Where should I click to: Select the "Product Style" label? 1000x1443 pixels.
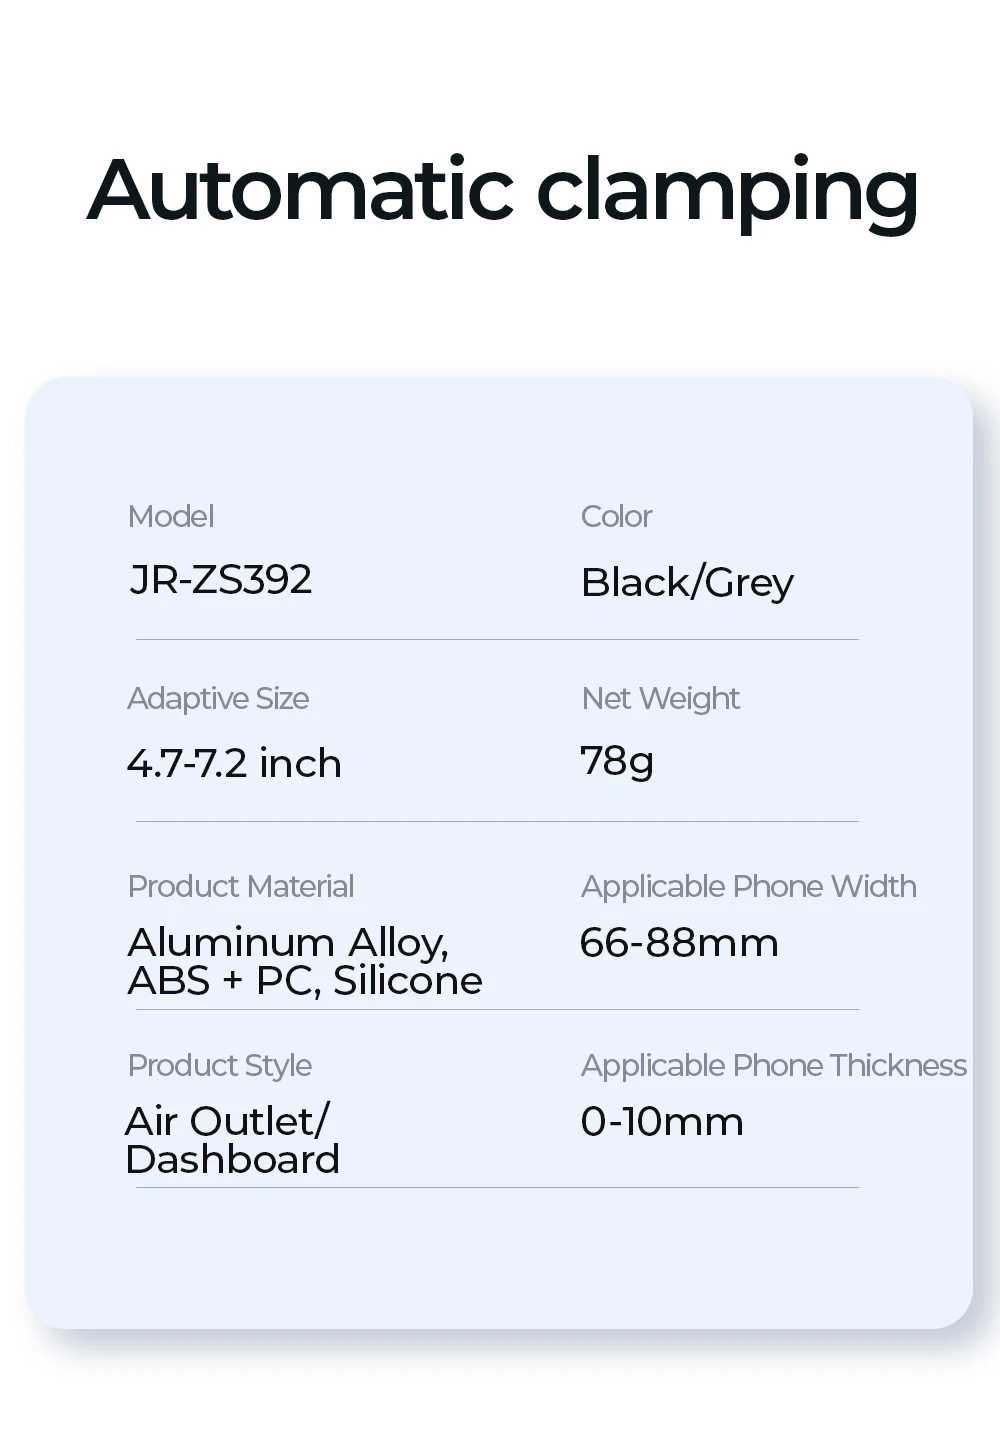click(220, 1065)
